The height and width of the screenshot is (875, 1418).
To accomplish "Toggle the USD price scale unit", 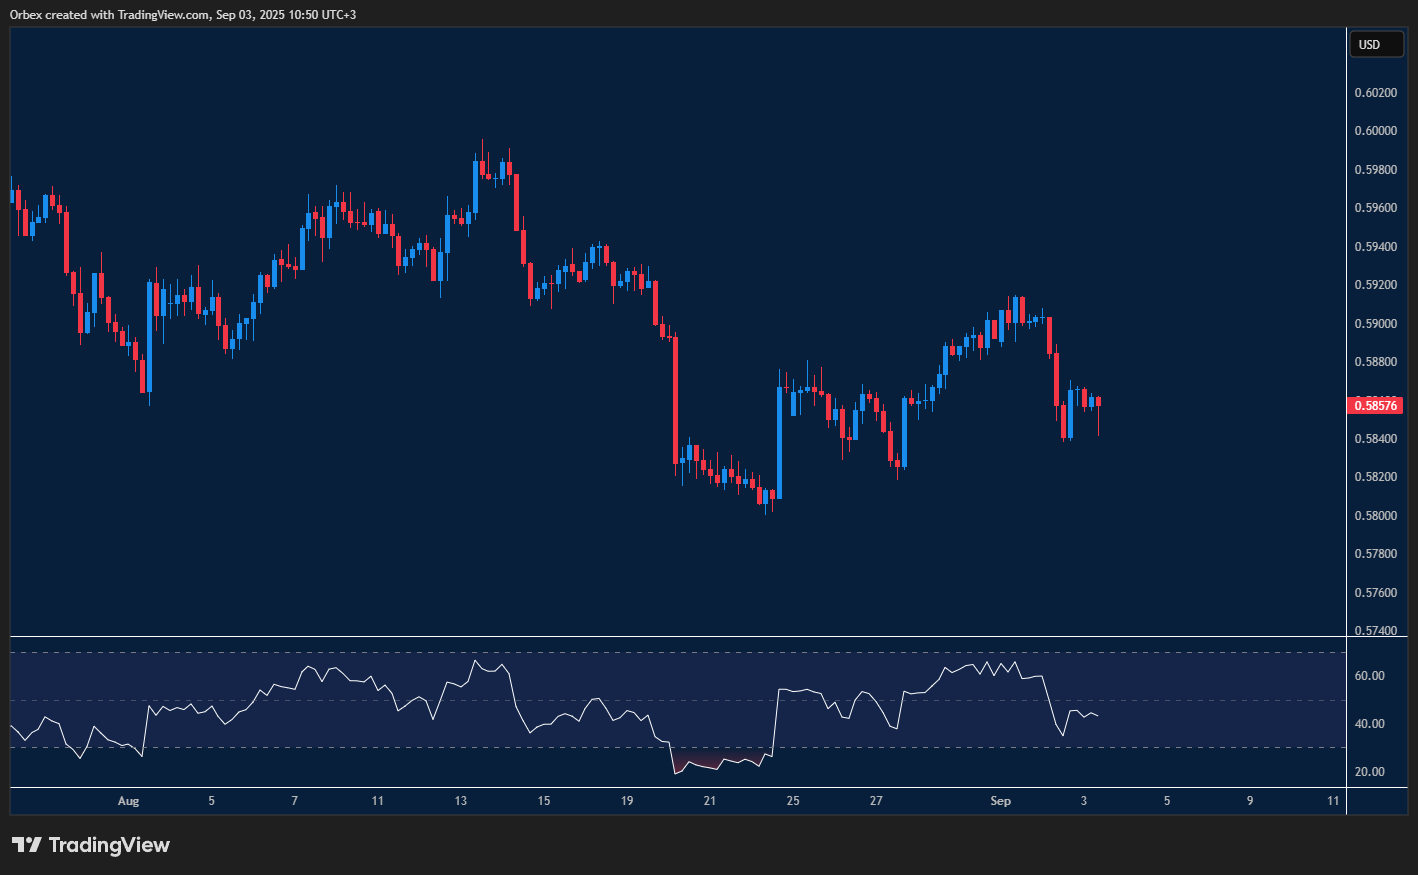I will [x=1377, y=44].
